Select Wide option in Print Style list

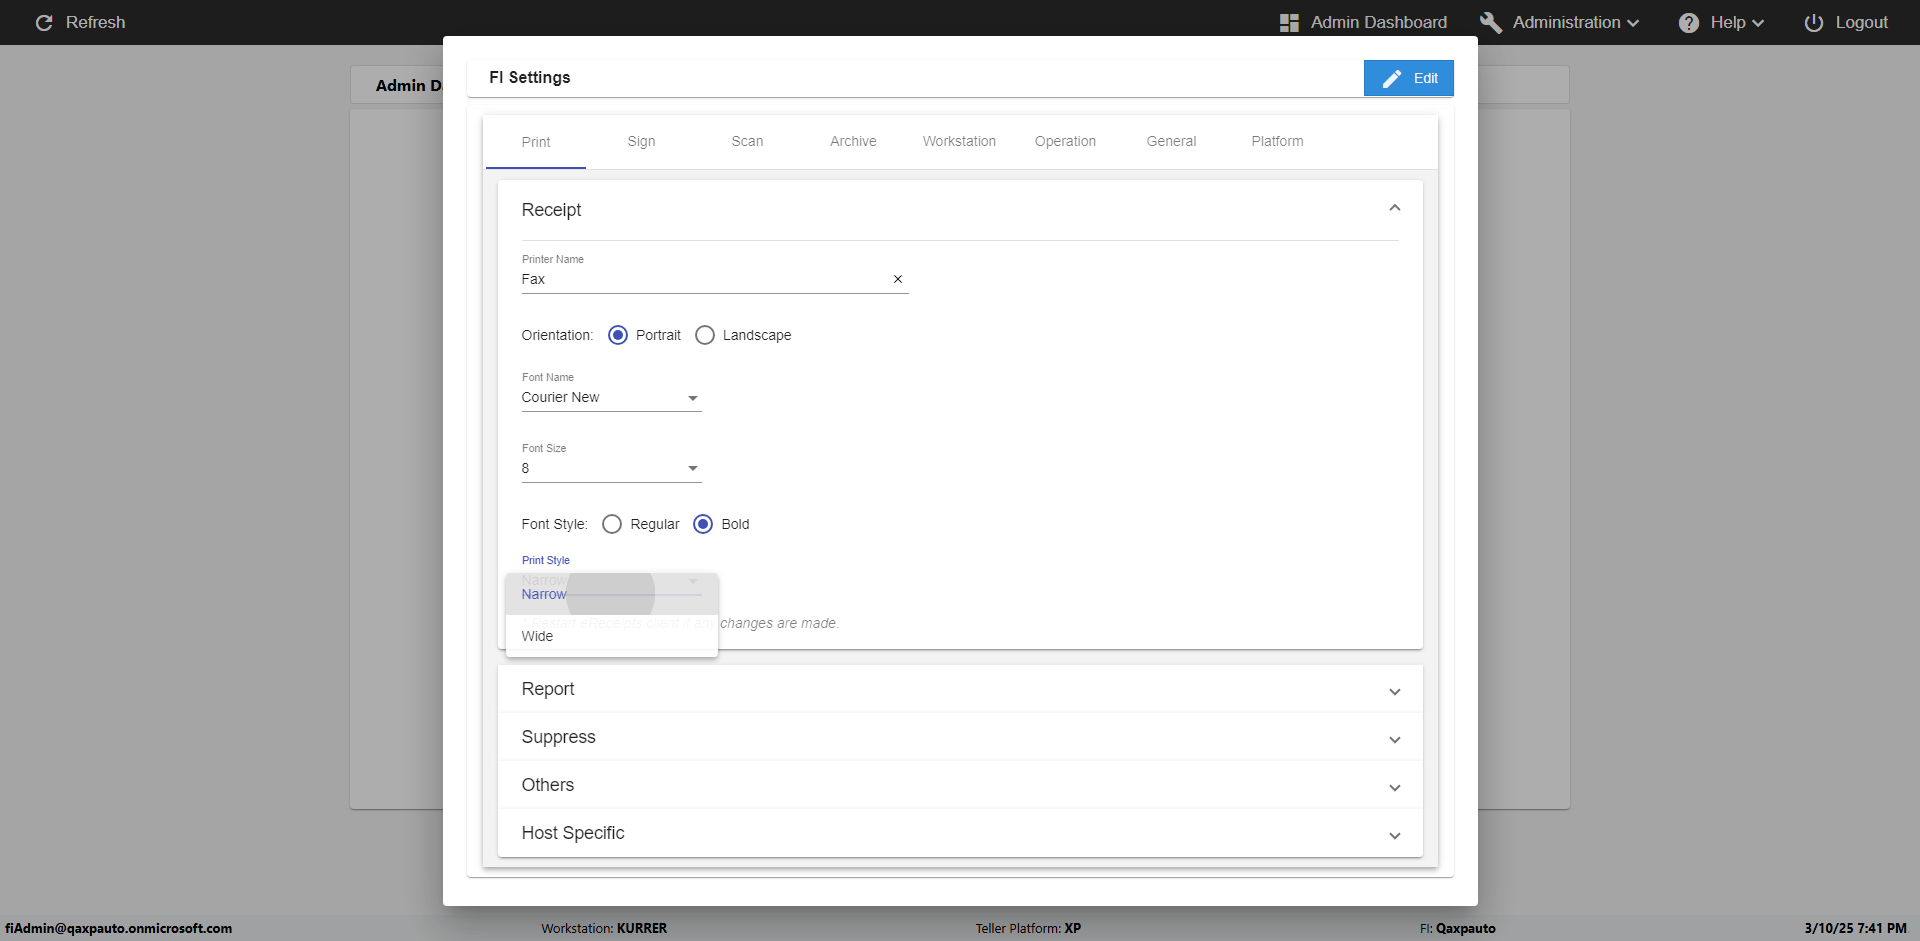538,636
